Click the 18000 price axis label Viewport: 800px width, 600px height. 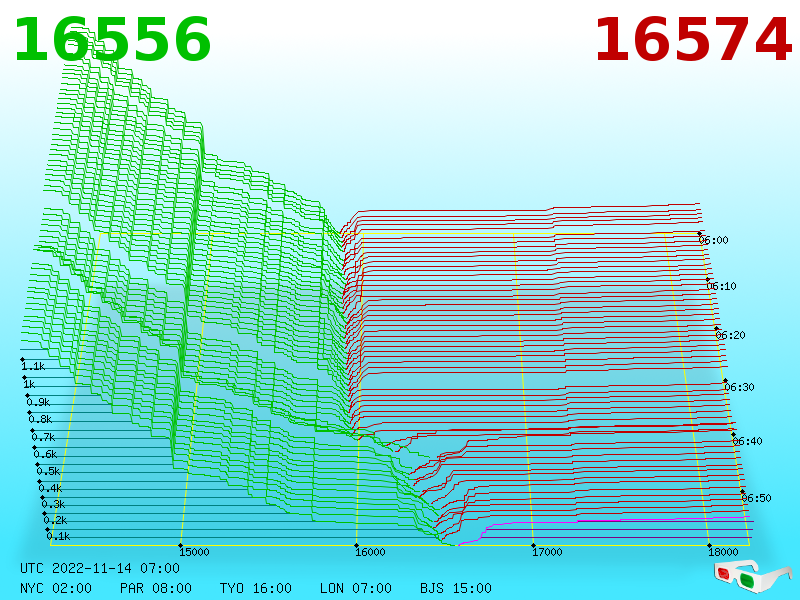(x=723, y=552)
